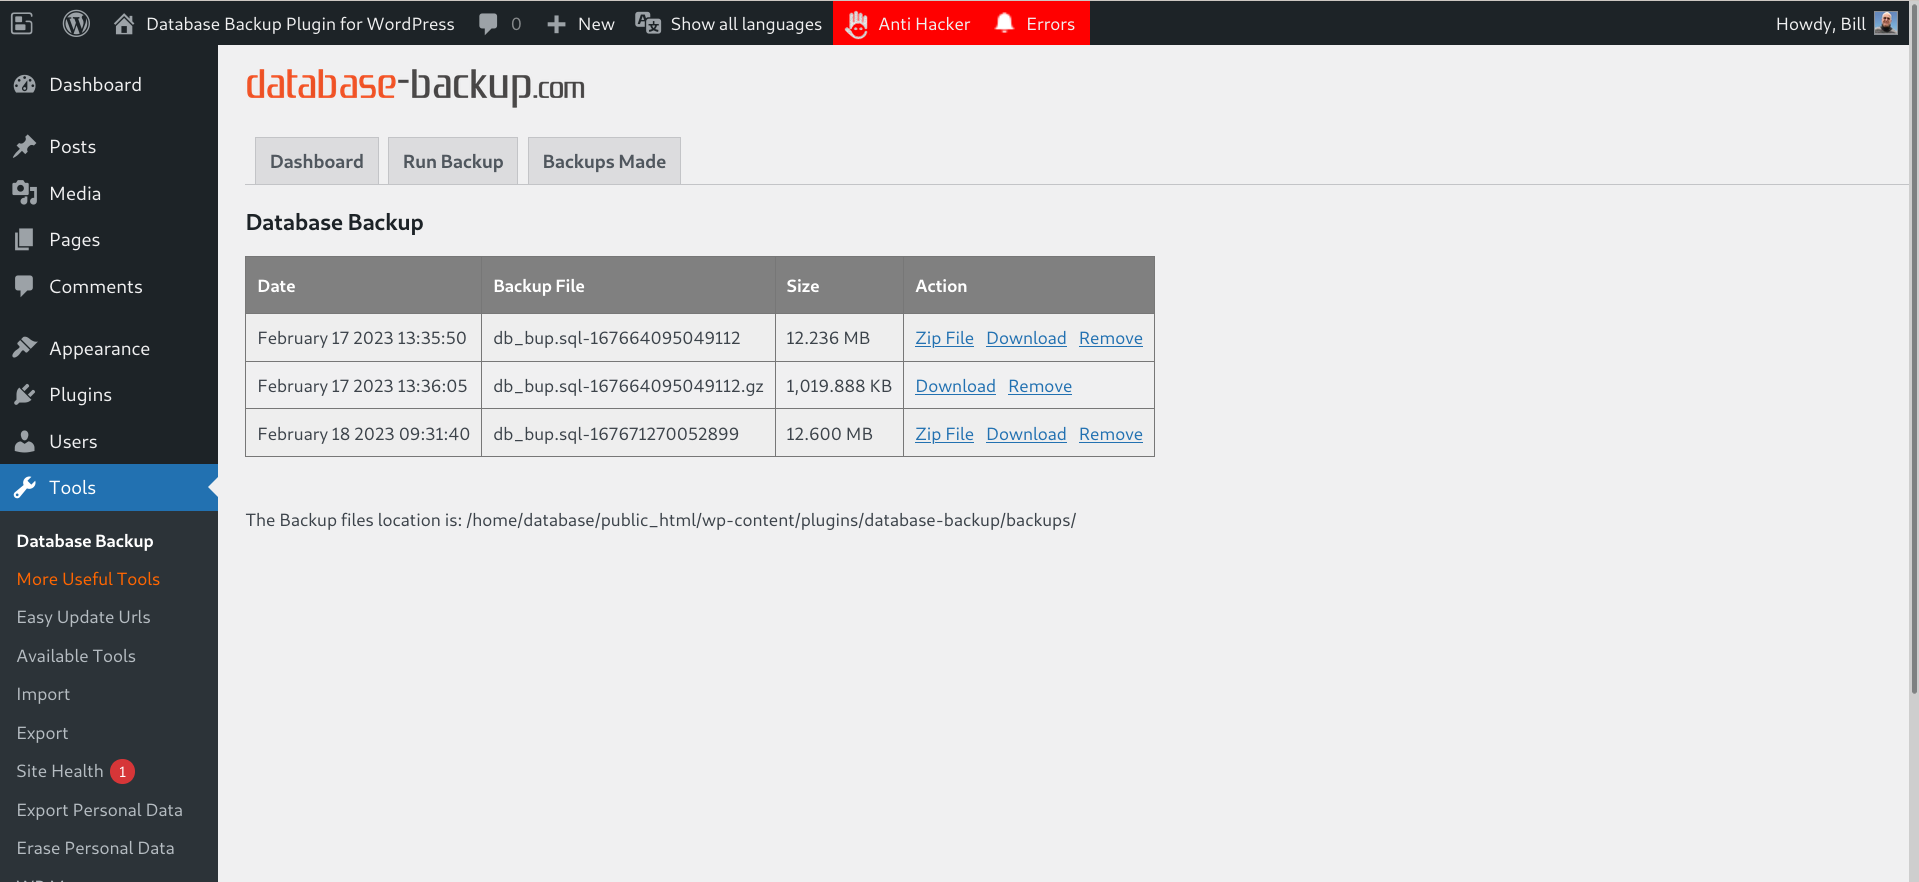Open the Import submenu item
1919x882 pixels.
coord(43,695)
